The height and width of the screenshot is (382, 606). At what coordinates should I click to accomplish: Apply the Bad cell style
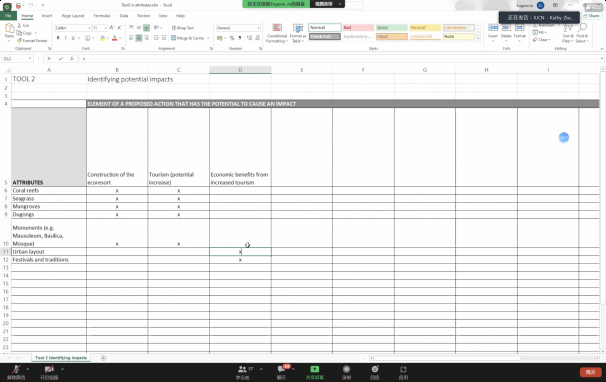tap(358, 27)
